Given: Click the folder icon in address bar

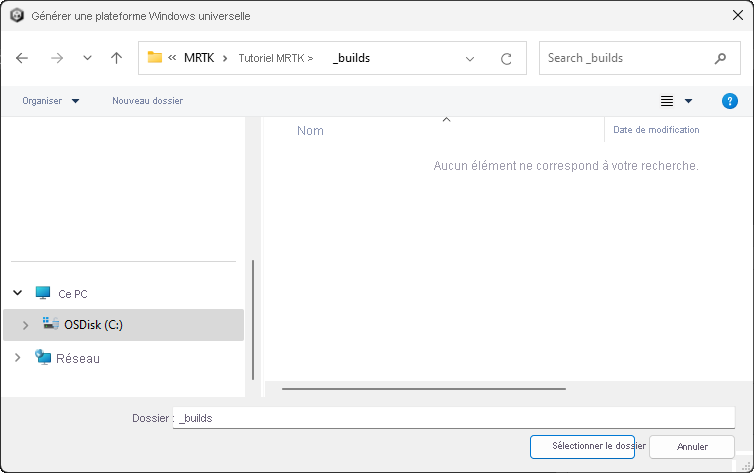Looking at the screenshot, I should (x=154, y=57).
